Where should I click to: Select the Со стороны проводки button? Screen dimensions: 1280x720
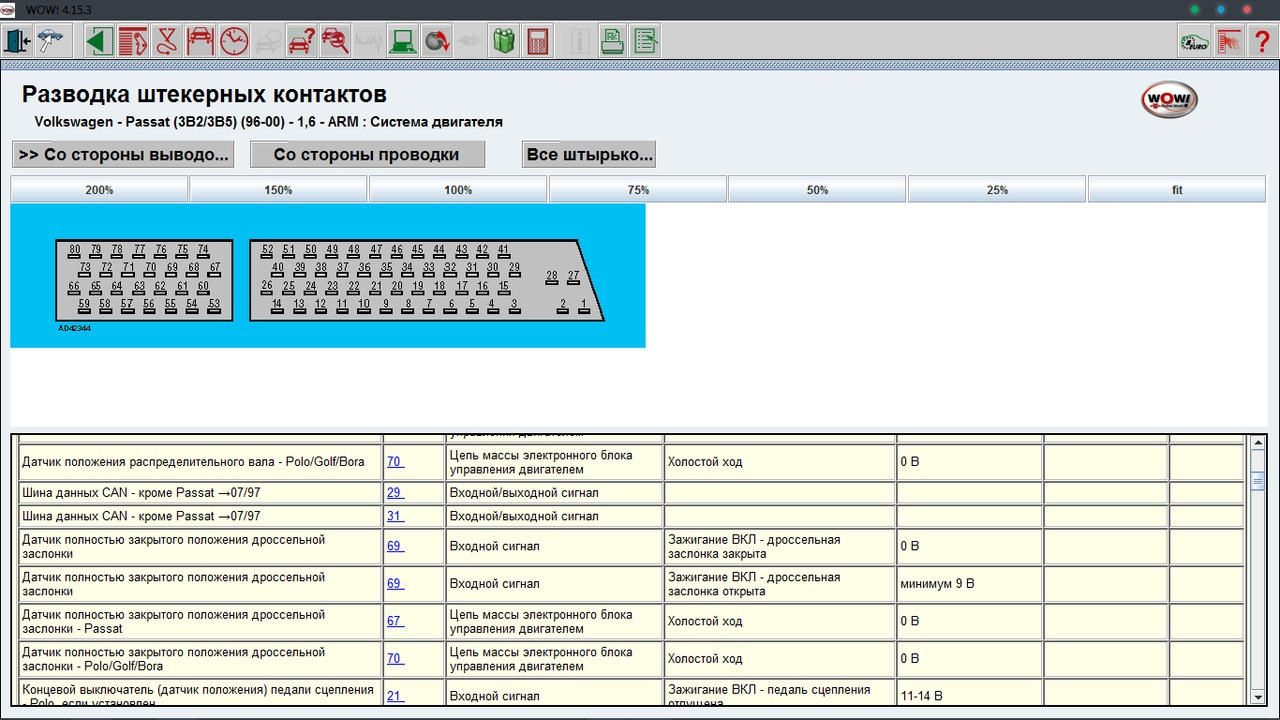coord(367,154)
